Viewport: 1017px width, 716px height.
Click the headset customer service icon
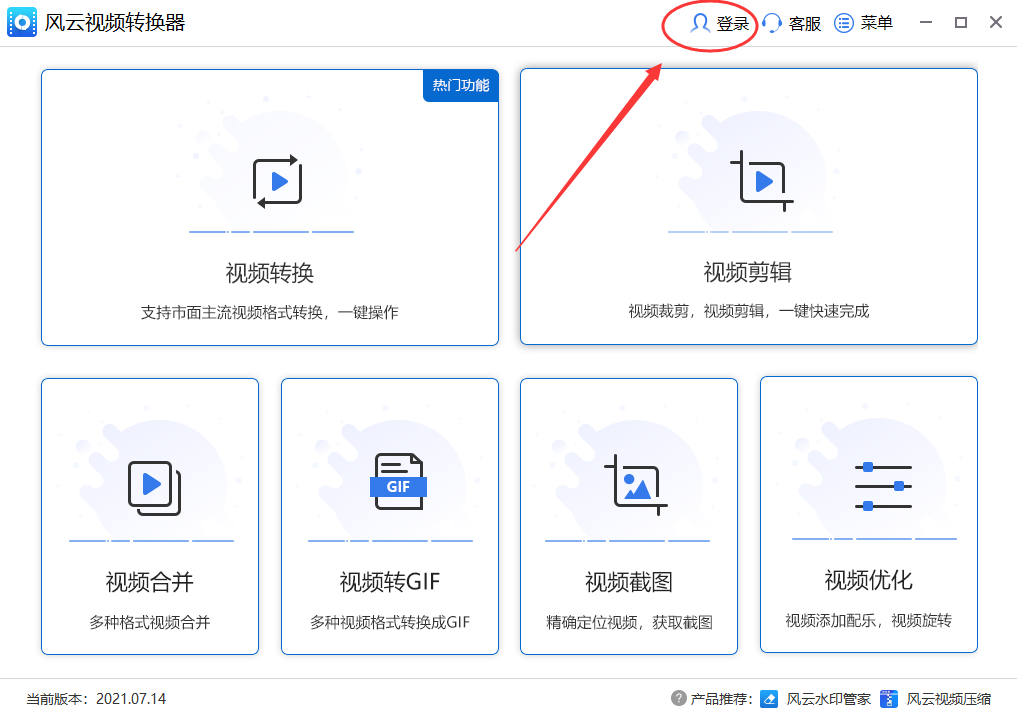pyautogui.click(x=772, y=23)
